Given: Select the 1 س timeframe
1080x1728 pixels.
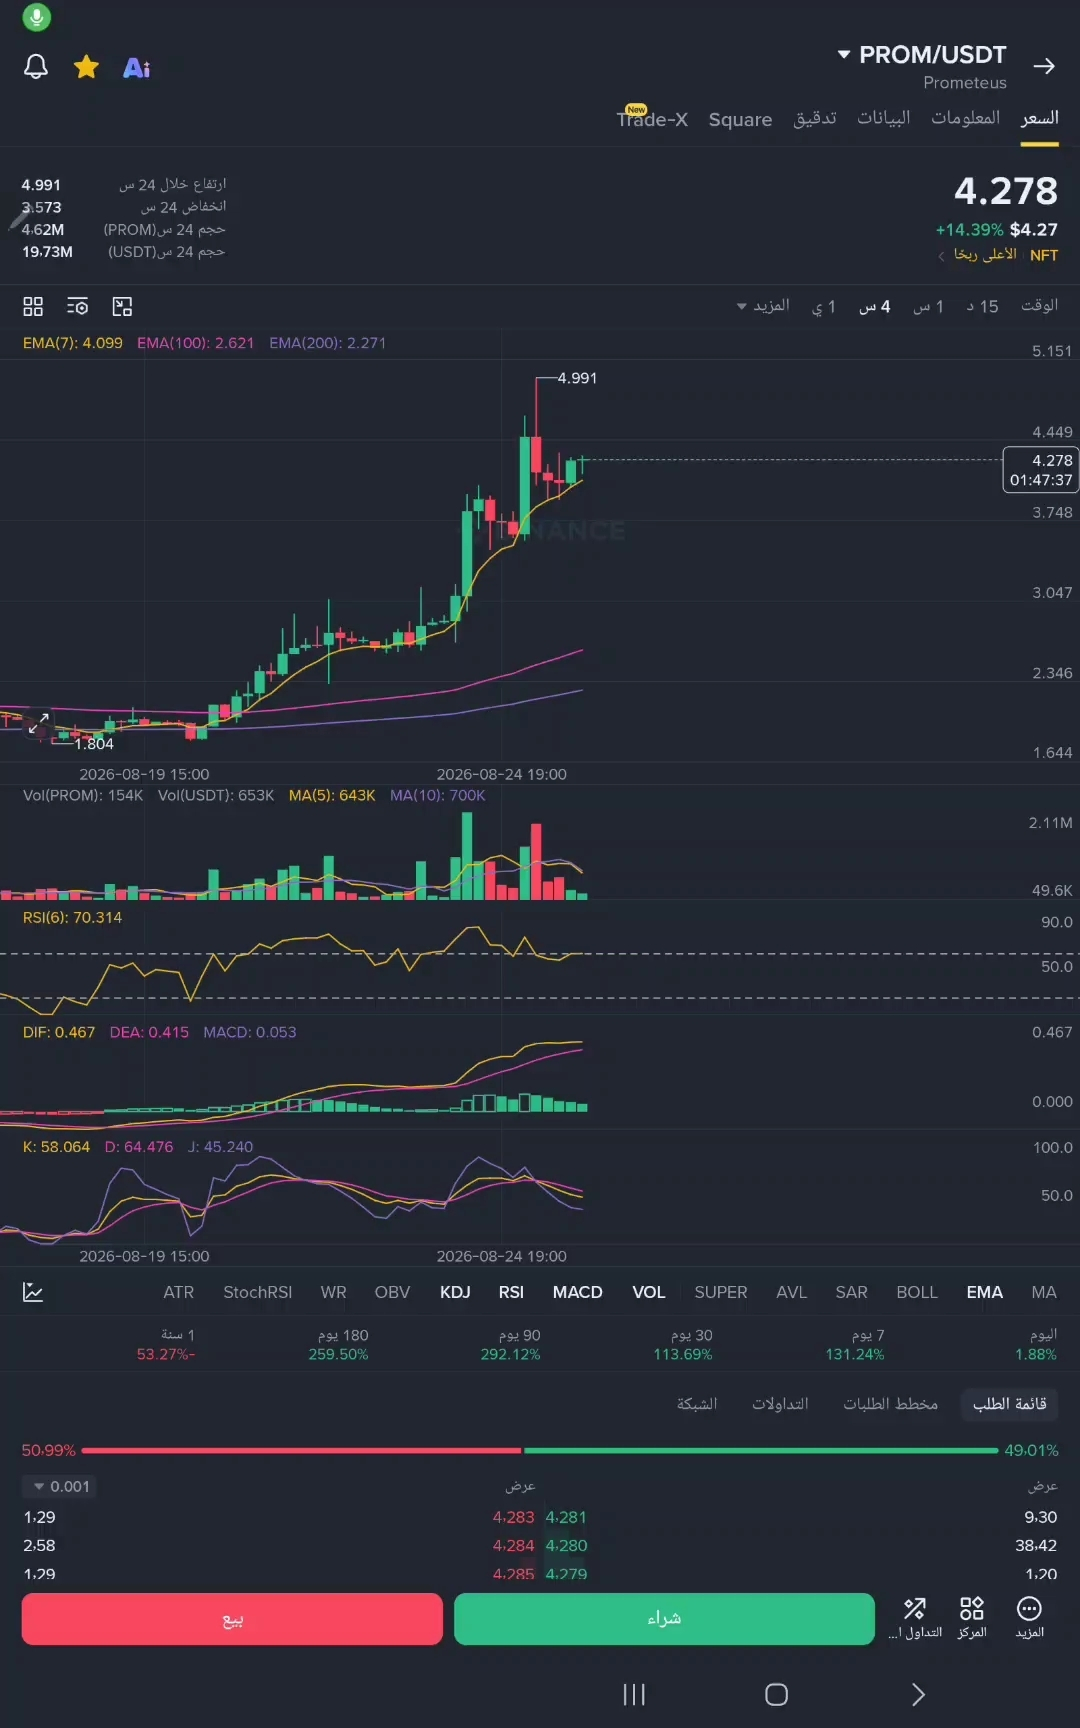Looking at the screenshot, I should [x=928, y=306].
